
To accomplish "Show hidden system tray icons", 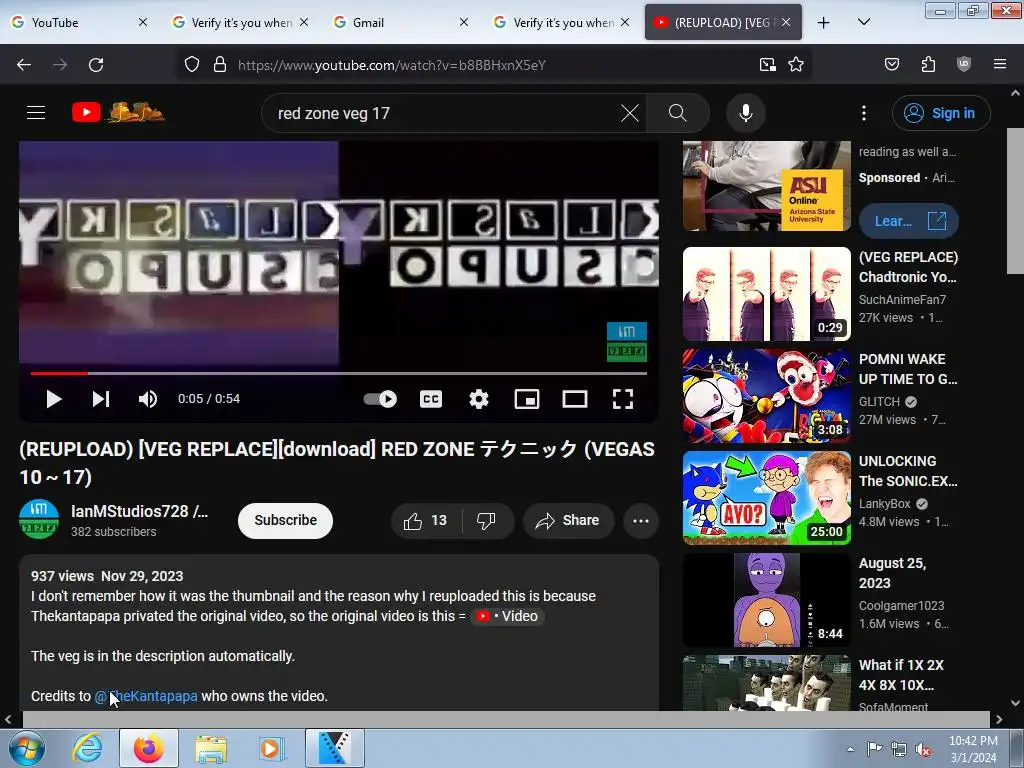I will [850, 749].
